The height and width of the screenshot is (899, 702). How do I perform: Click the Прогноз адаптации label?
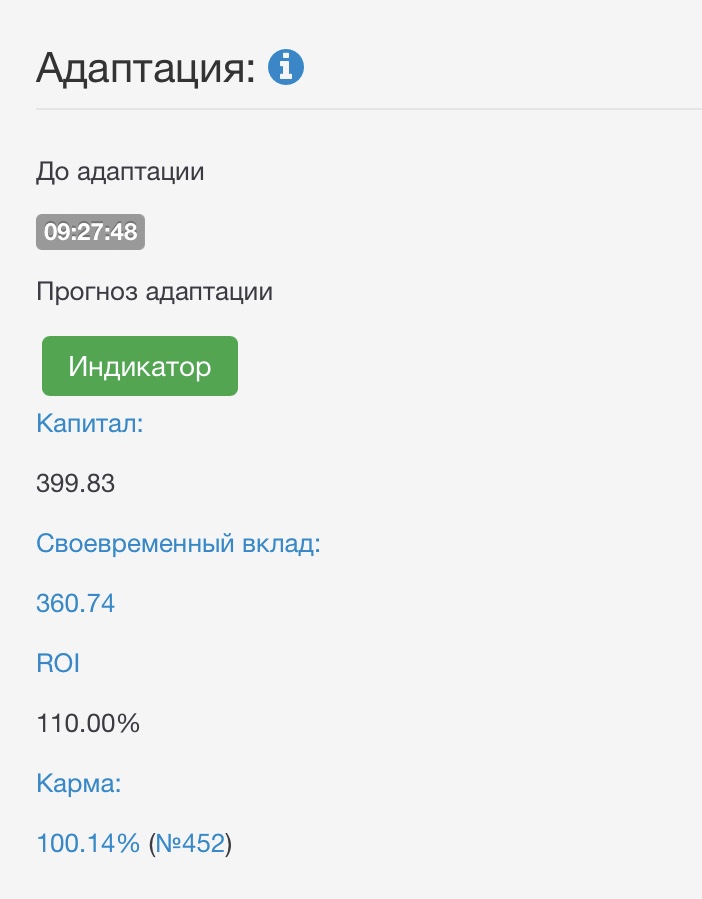tap(154, 292)
